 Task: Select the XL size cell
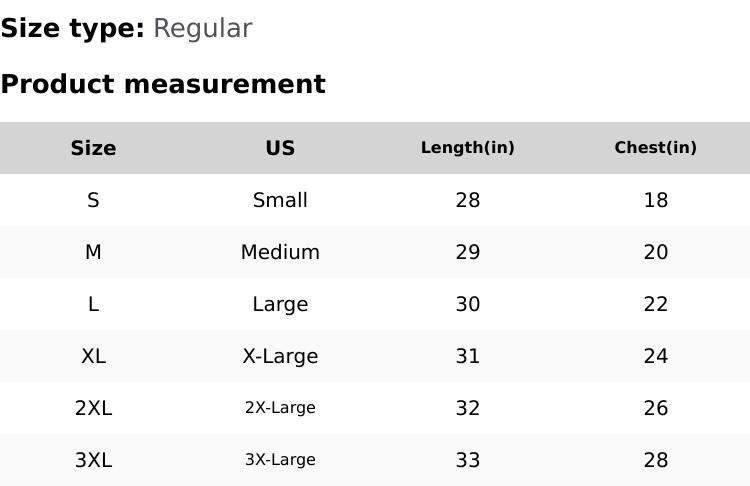pos(93,356)
